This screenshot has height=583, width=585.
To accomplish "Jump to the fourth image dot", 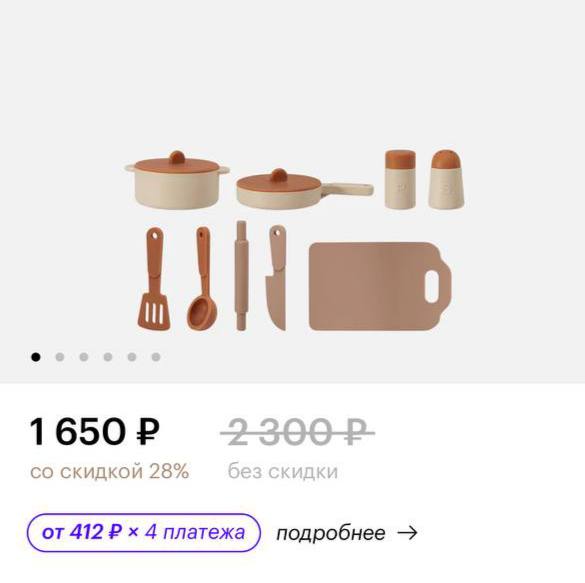I will coord(108,357).
